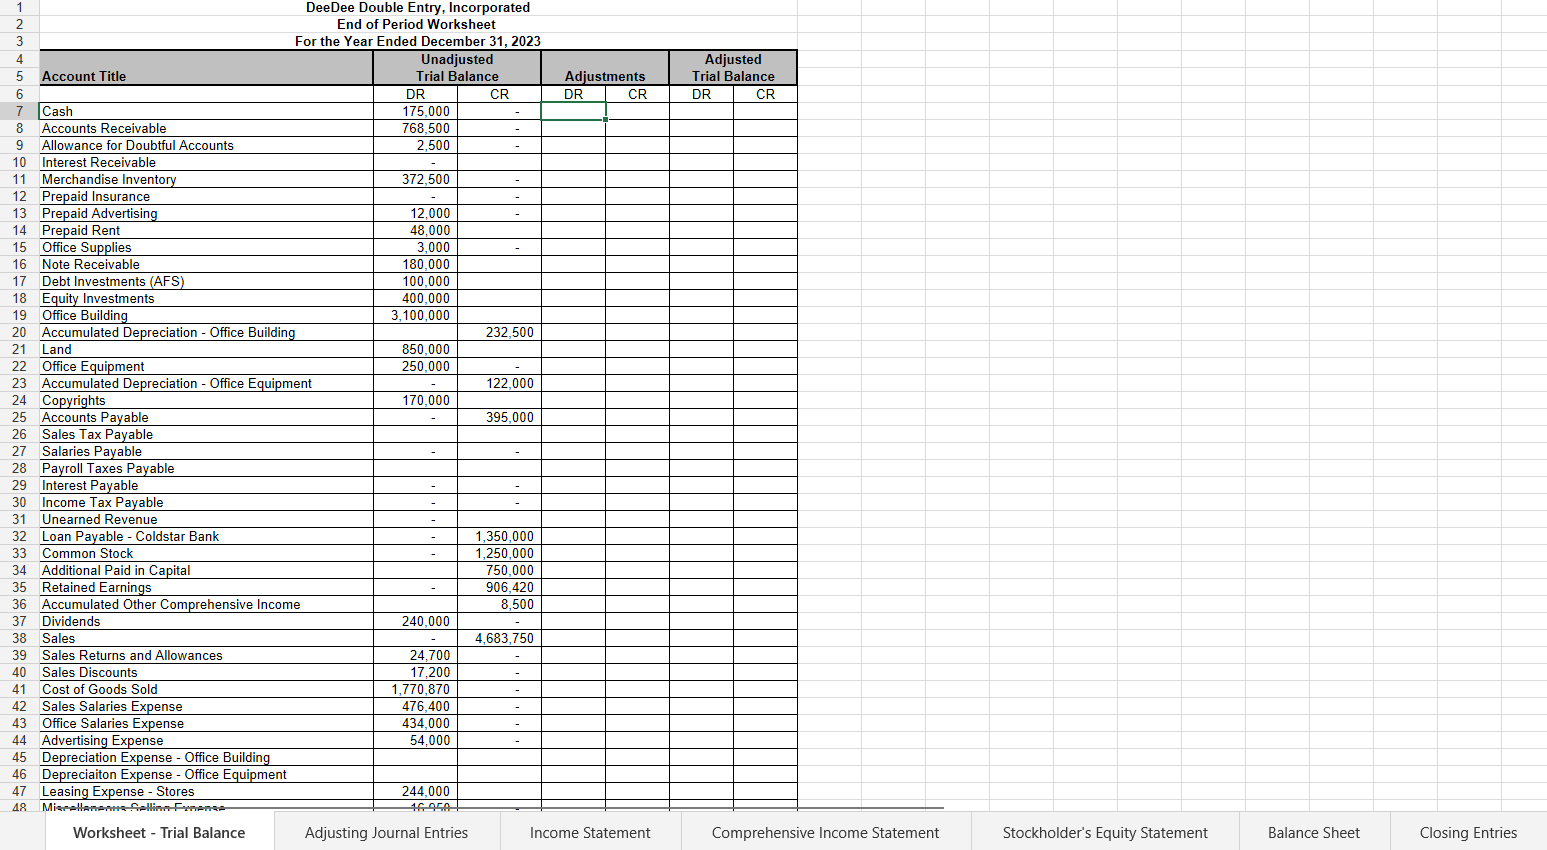Screen dimensions: 1547x850
Task: Open the Closing Entries sheet
Action: [1468, 832]
